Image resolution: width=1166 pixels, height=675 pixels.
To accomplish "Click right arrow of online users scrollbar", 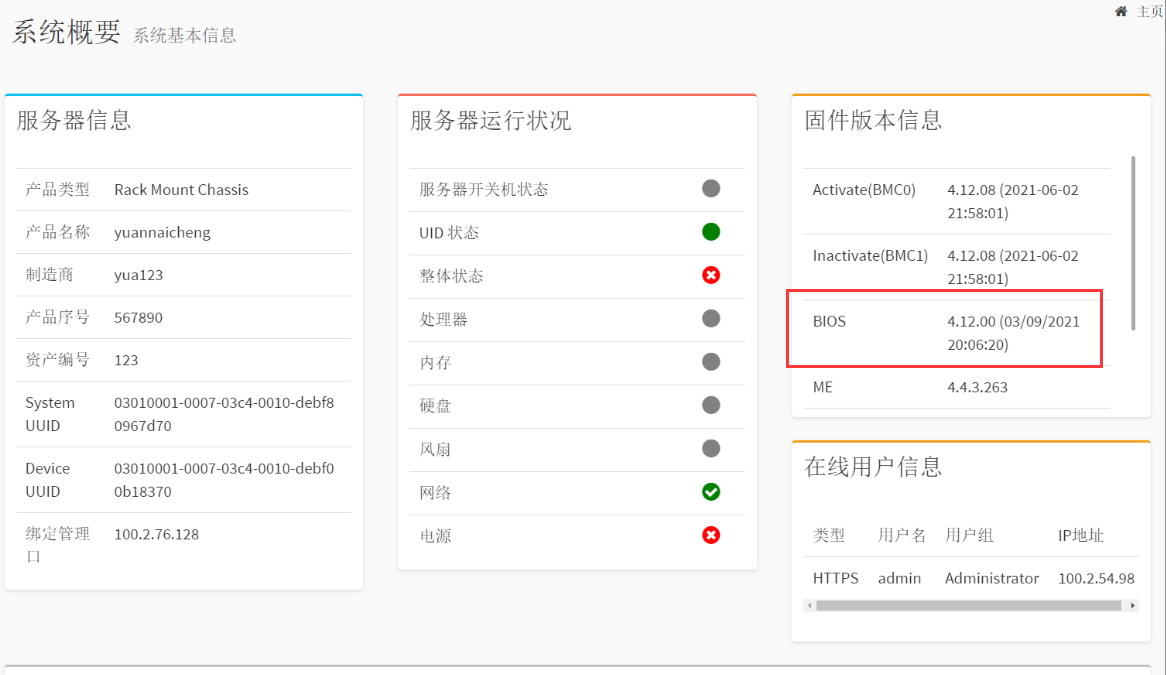I will 1133,605.
